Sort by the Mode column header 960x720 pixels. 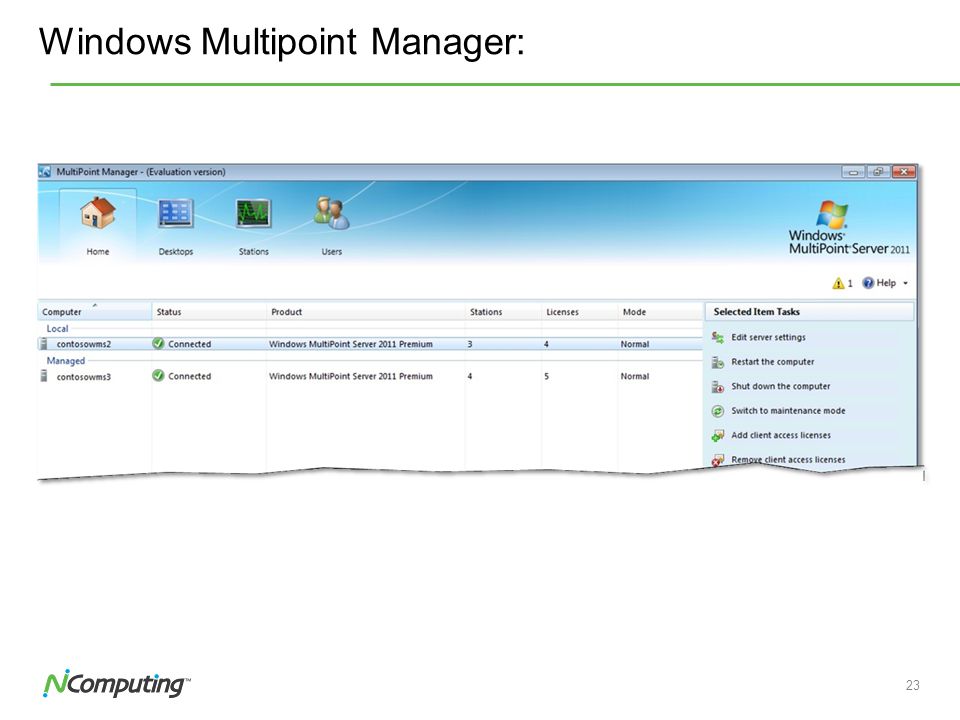[x=660, y=312]
